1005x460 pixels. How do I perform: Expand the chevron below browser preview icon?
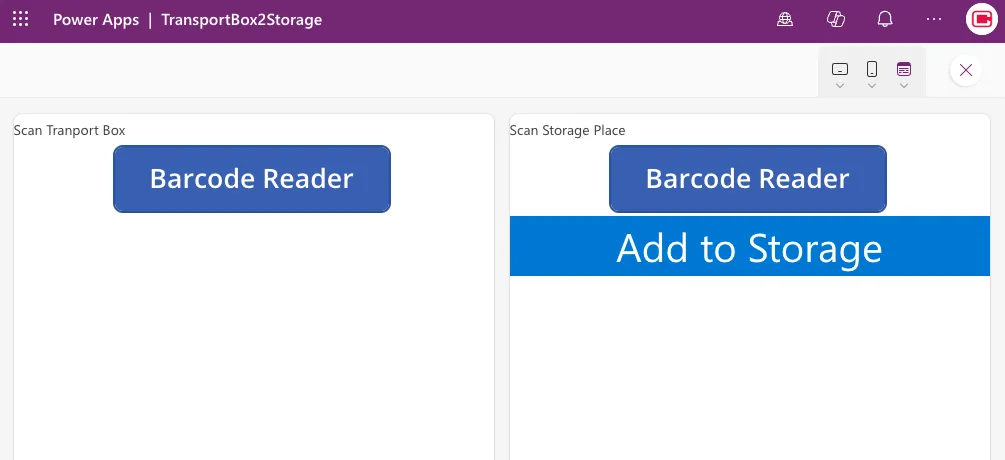click(x=904, y=86)
